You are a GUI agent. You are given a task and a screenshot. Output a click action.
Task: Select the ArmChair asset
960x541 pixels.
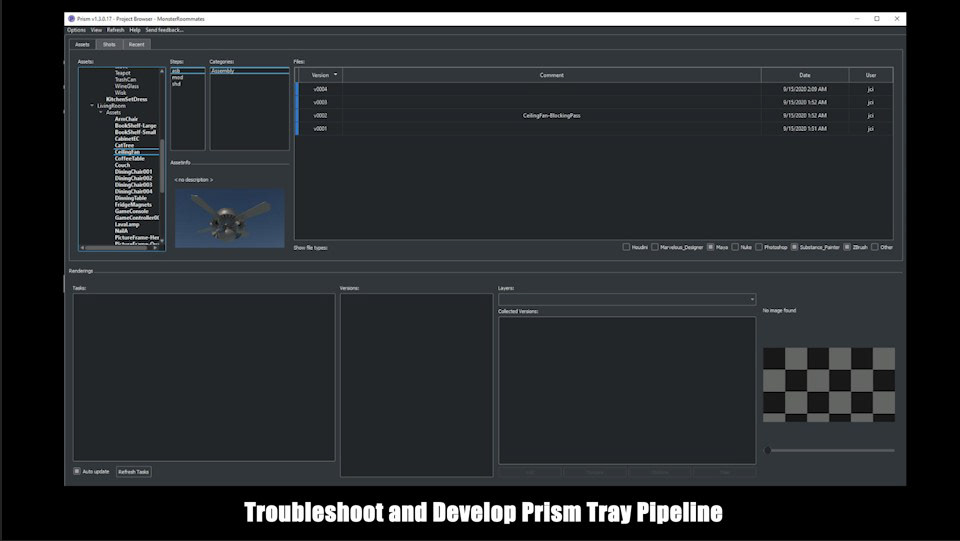coord(126,119)
